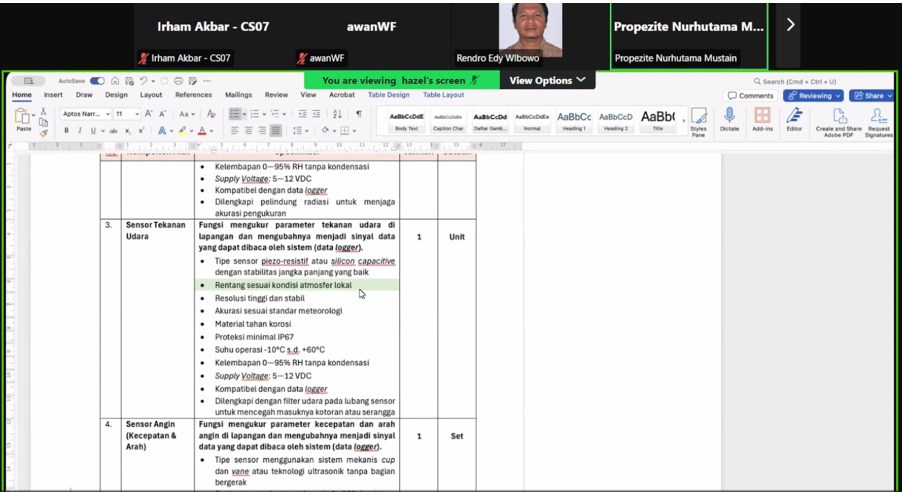Open the Table Design tab
The width and height of the screenshot is (902, 492).
(x=389, y=95)
